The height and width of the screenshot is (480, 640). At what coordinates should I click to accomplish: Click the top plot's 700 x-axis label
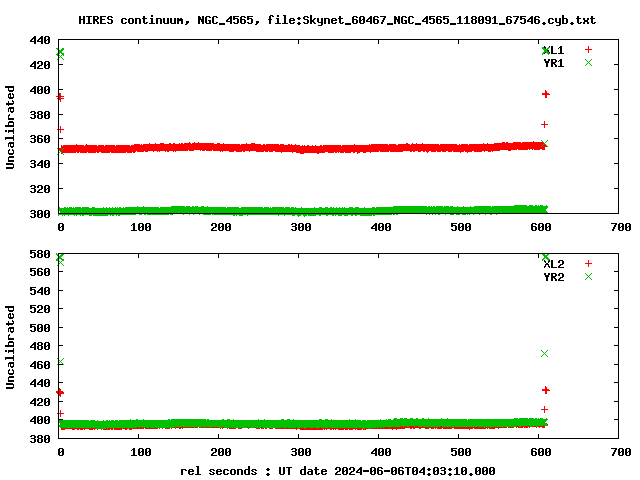coord(621,227)
